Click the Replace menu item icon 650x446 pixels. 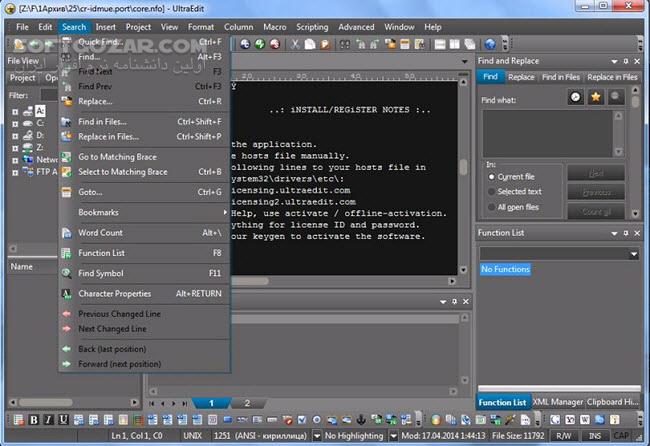click(66, 101)
